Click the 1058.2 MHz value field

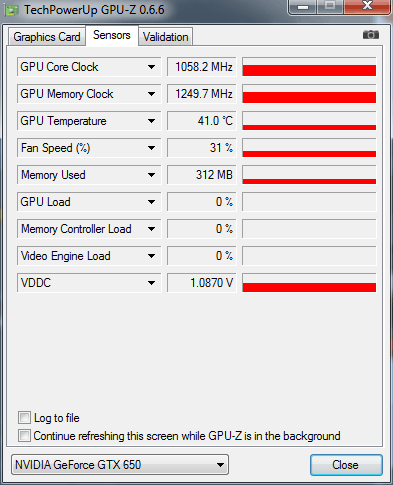tap(202, 67)
